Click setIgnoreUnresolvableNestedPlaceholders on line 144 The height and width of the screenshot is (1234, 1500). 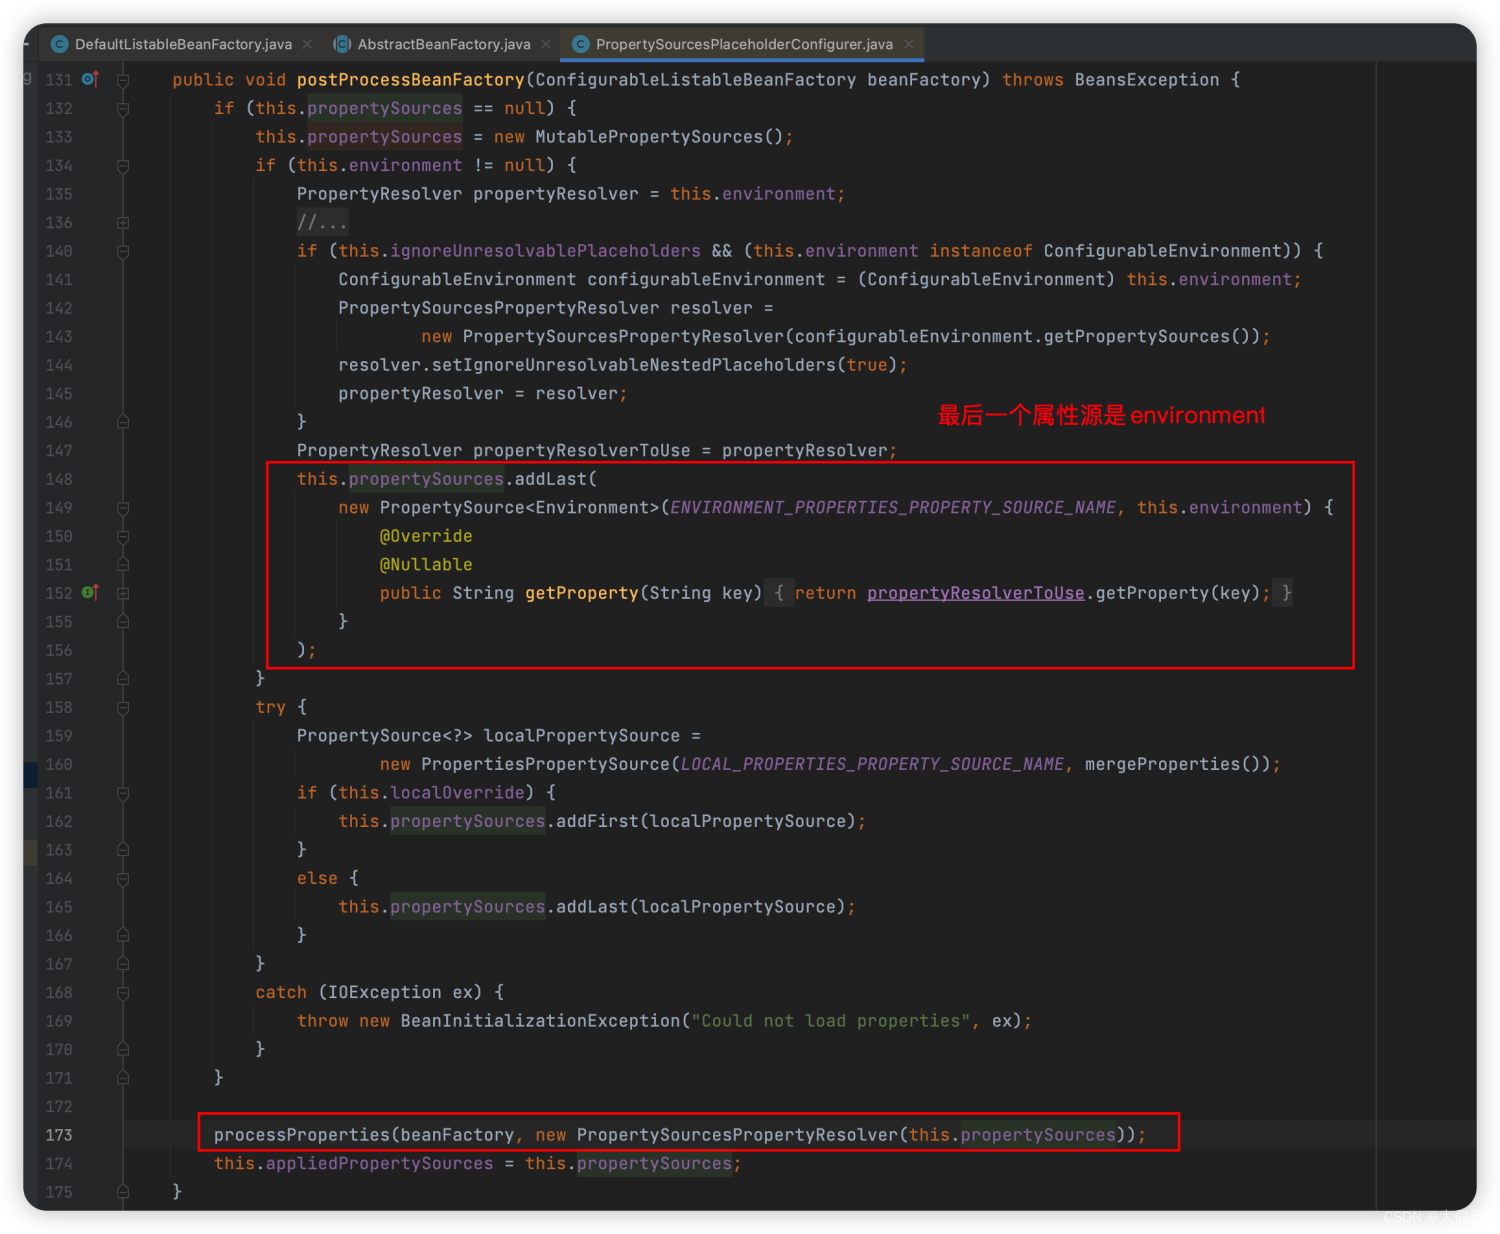click(633, 365)
